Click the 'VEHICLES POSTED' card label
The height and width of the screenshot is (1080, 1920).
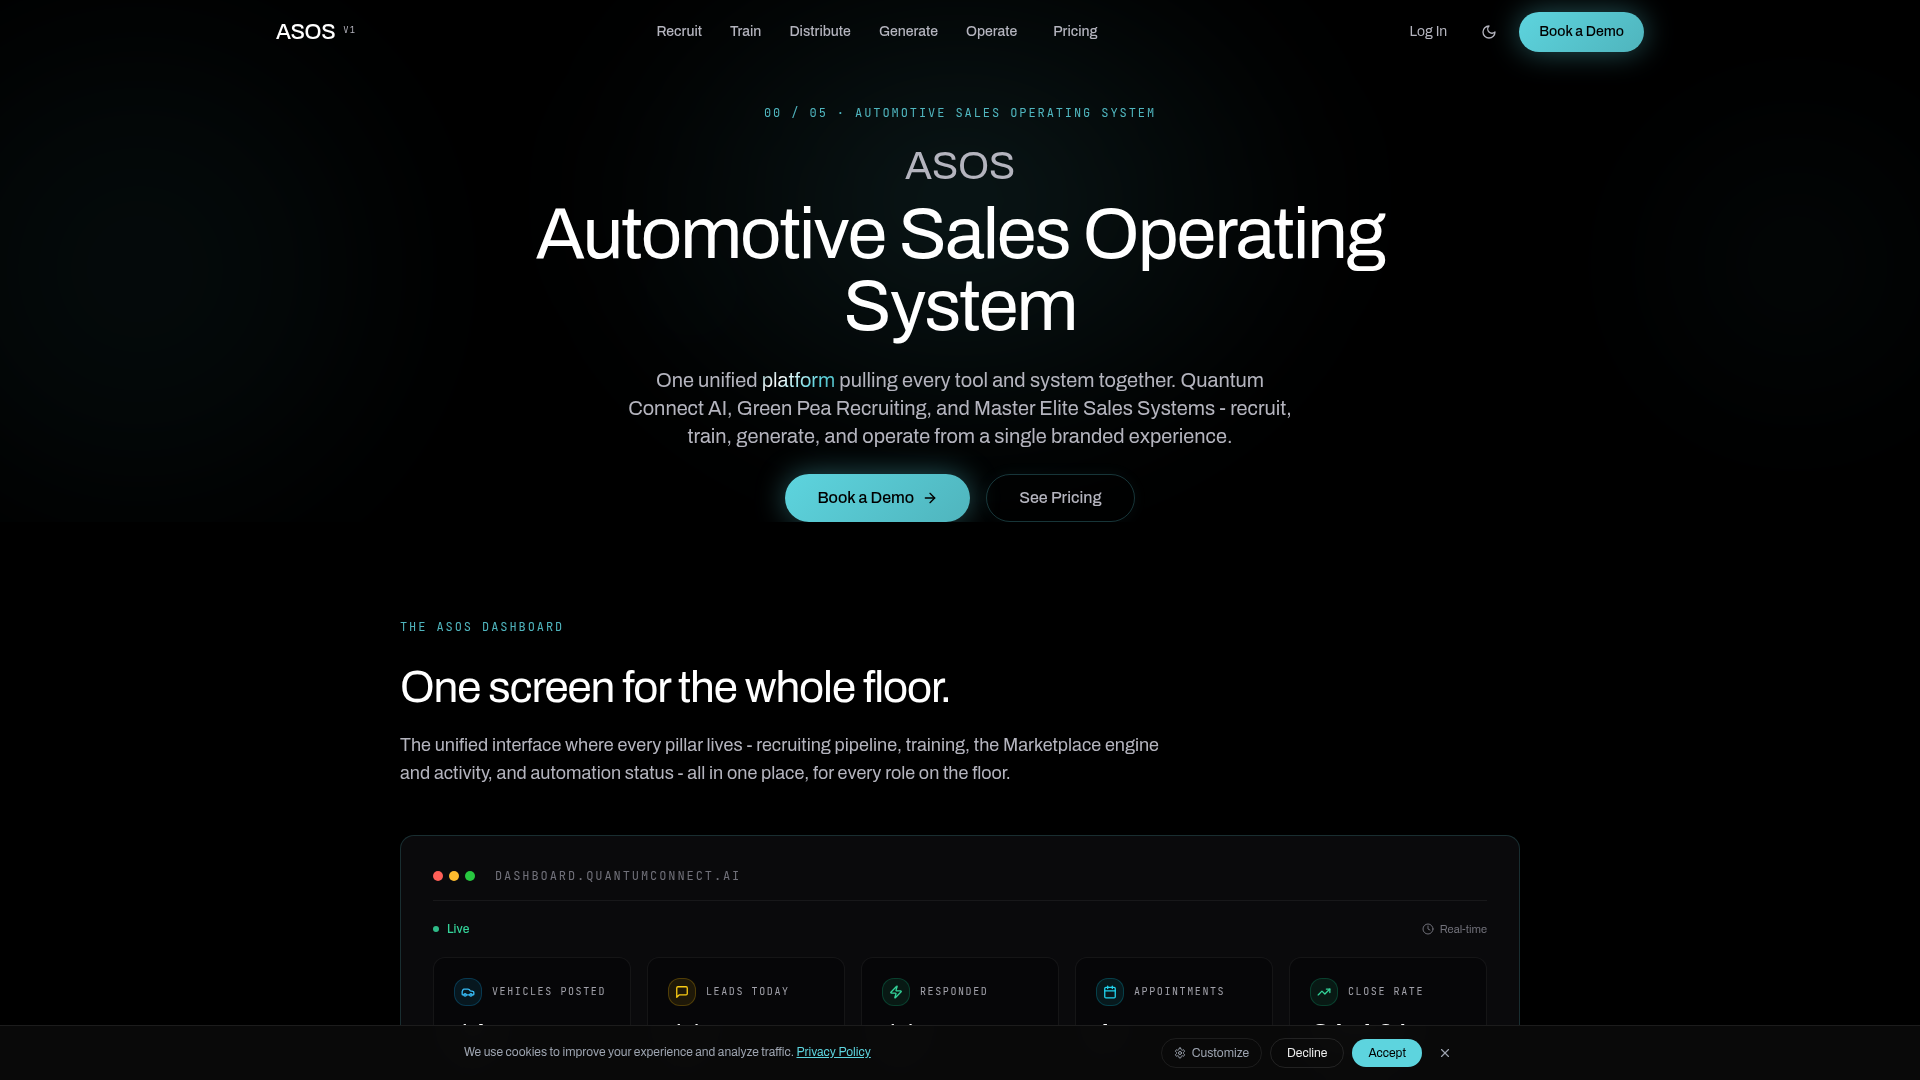549,992
